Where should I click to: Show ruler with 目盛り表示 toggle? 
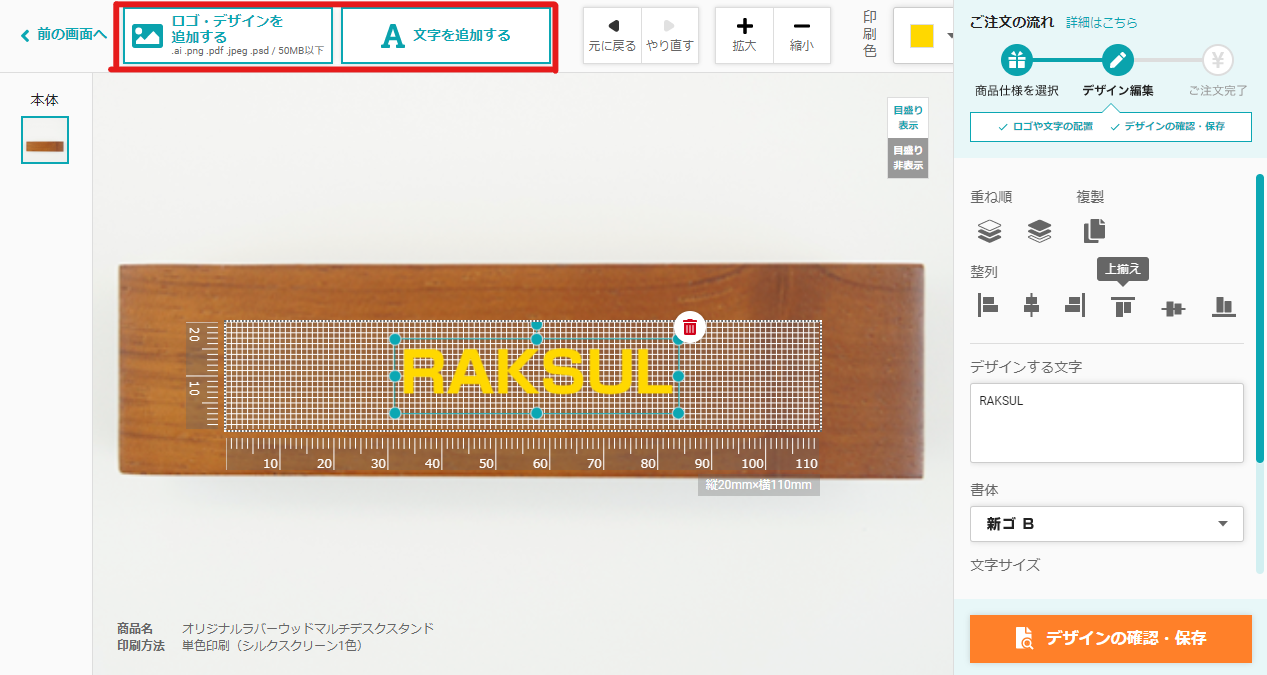click(908, 118)
